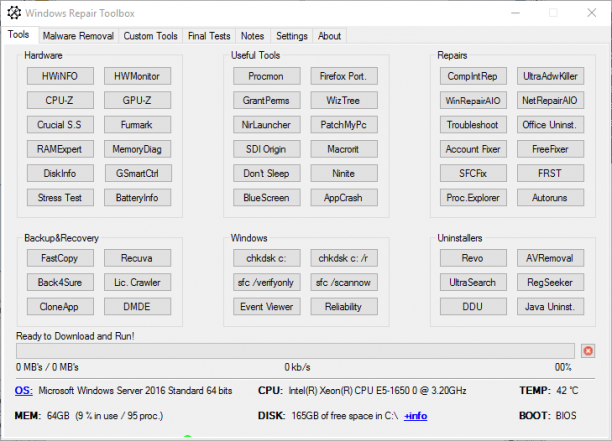The width and height of the screenshot is (612, 441).
Task: Click the Back4Sure button
Action: point(60,282)
